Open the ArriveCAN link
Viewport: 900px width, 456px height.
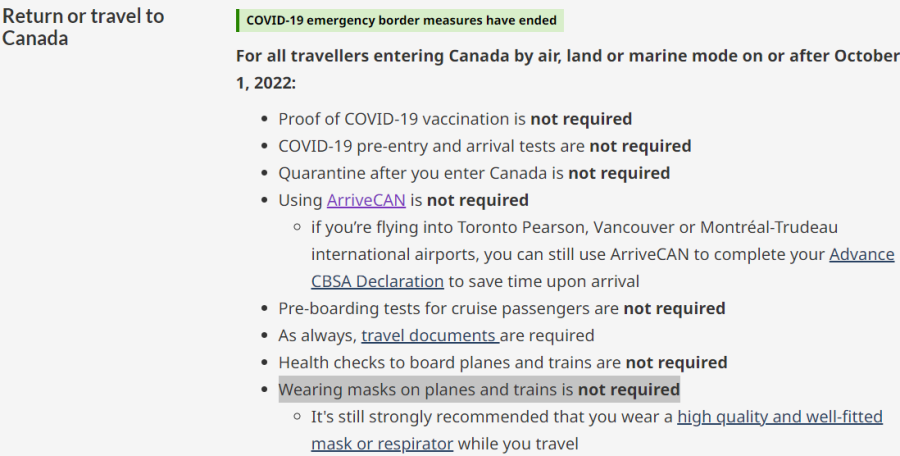coord(366,200)
